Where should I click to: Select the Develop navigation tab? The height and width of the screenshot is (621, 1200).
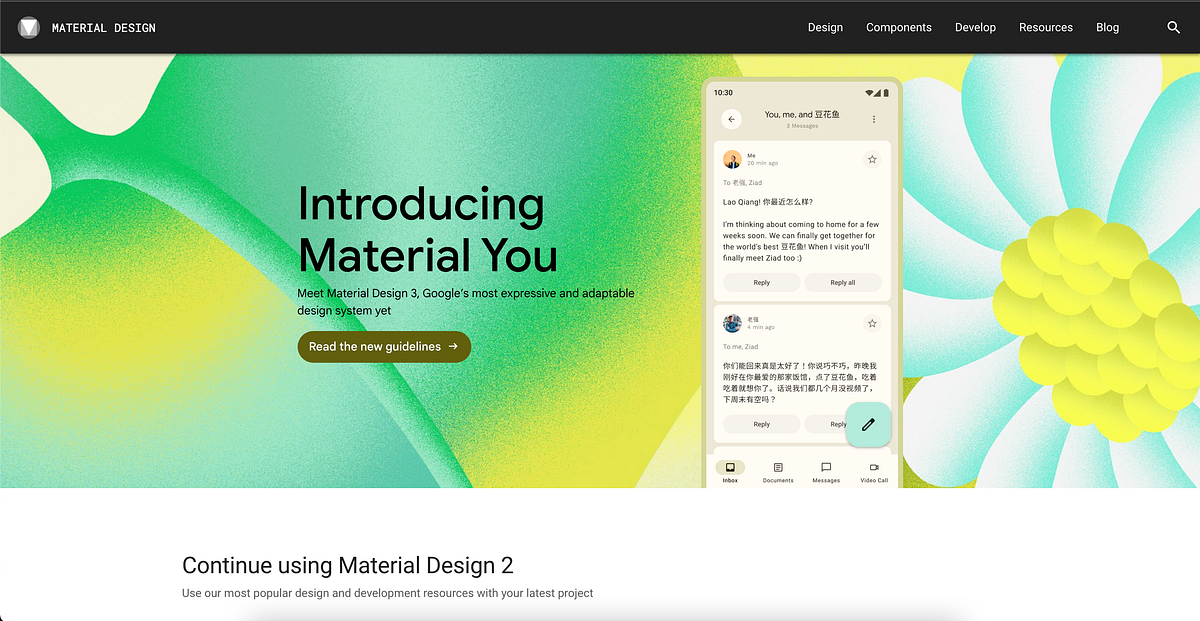pyautogui.click(x=975, y=27)
